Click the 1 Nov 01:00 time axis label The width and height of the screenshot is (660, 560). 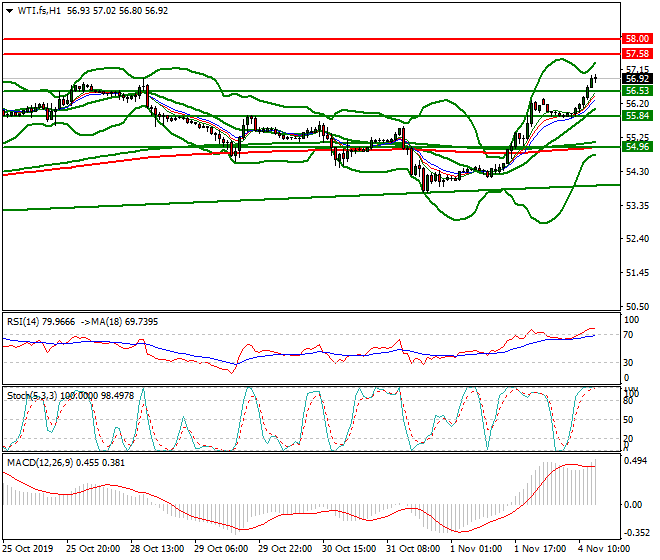[x=476, y=549]
